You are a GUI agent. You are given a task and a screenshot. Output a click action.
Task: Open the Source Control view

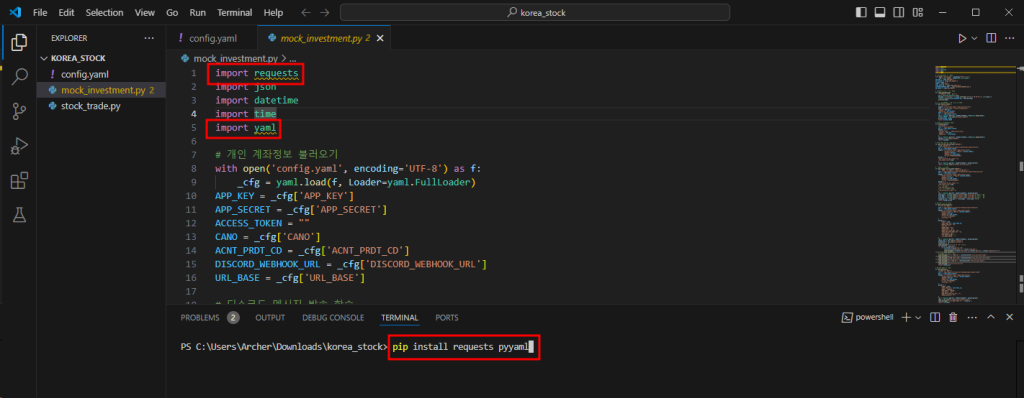click(19, 112)
